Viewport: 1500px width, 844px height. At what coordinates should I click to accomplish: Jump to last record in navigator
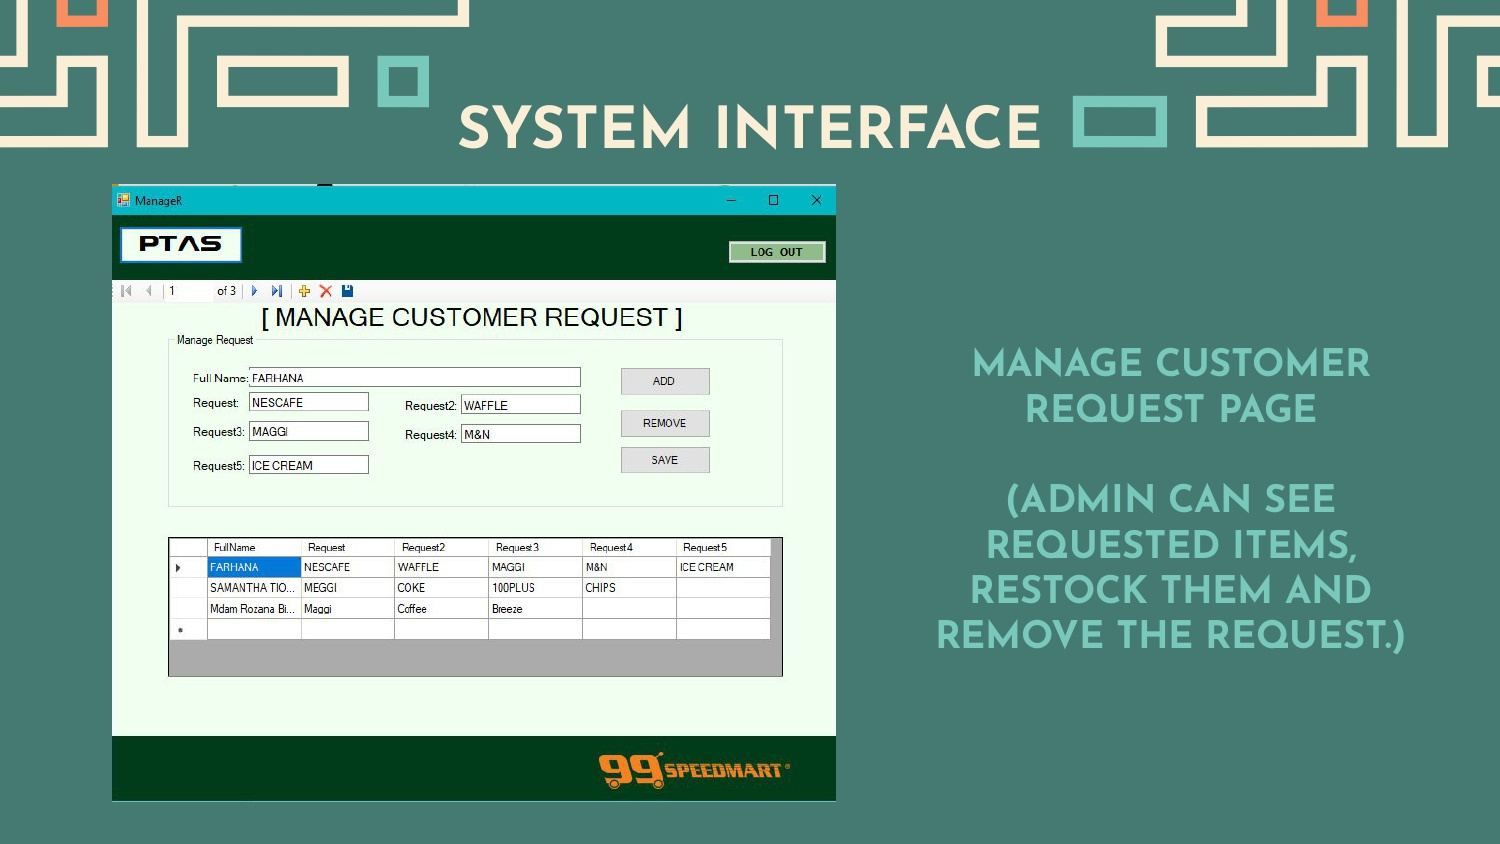(277, 291)
